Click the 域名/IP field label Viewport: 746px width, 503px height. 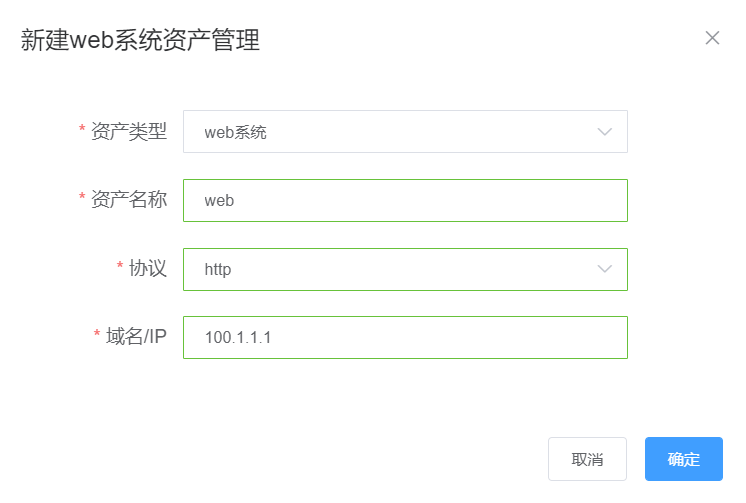pos(136,336)
